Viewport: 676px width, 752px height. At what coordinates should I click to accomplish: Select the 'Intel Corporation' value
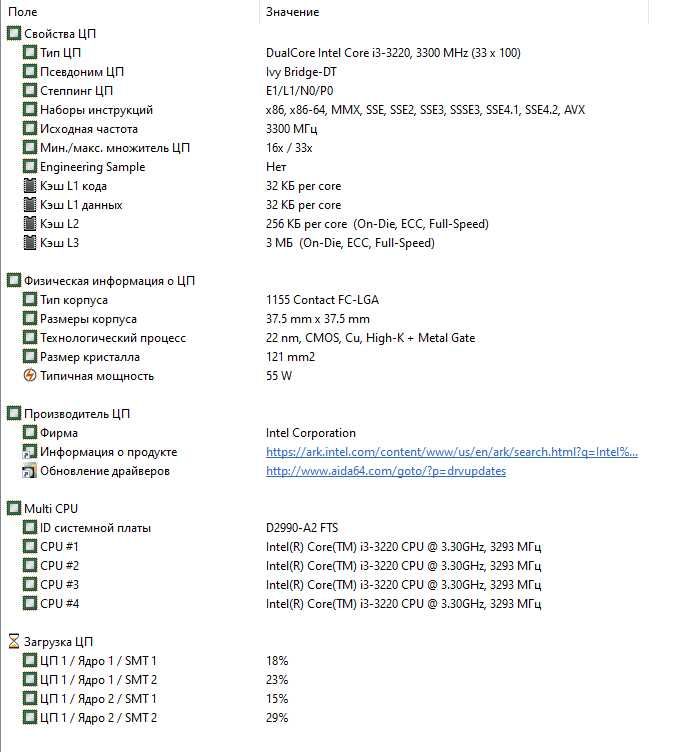point(311,433)
